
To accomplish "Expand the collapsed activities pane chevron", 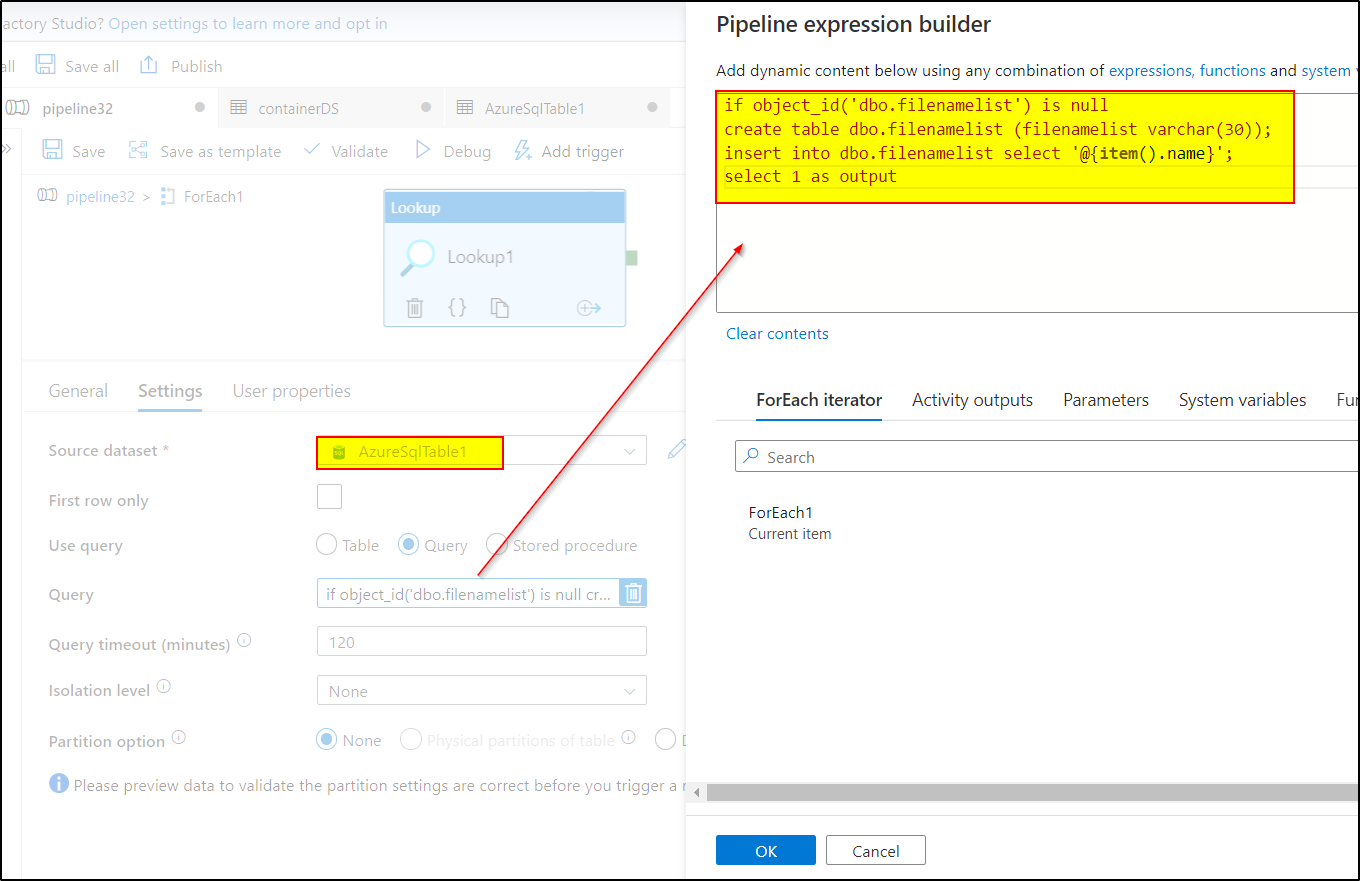I will pyautogui.click(x=6, y=149).
